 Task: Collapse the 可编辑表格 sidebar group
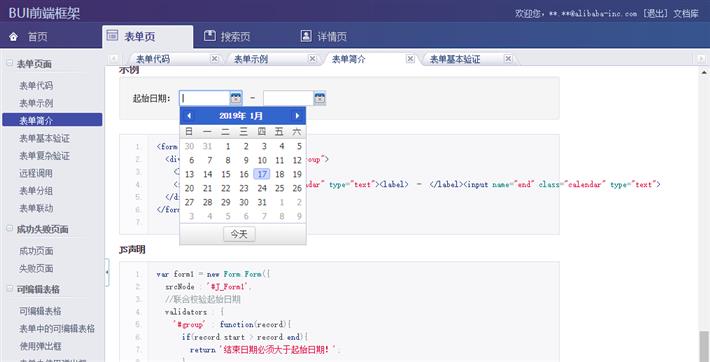tap(10, 288)
